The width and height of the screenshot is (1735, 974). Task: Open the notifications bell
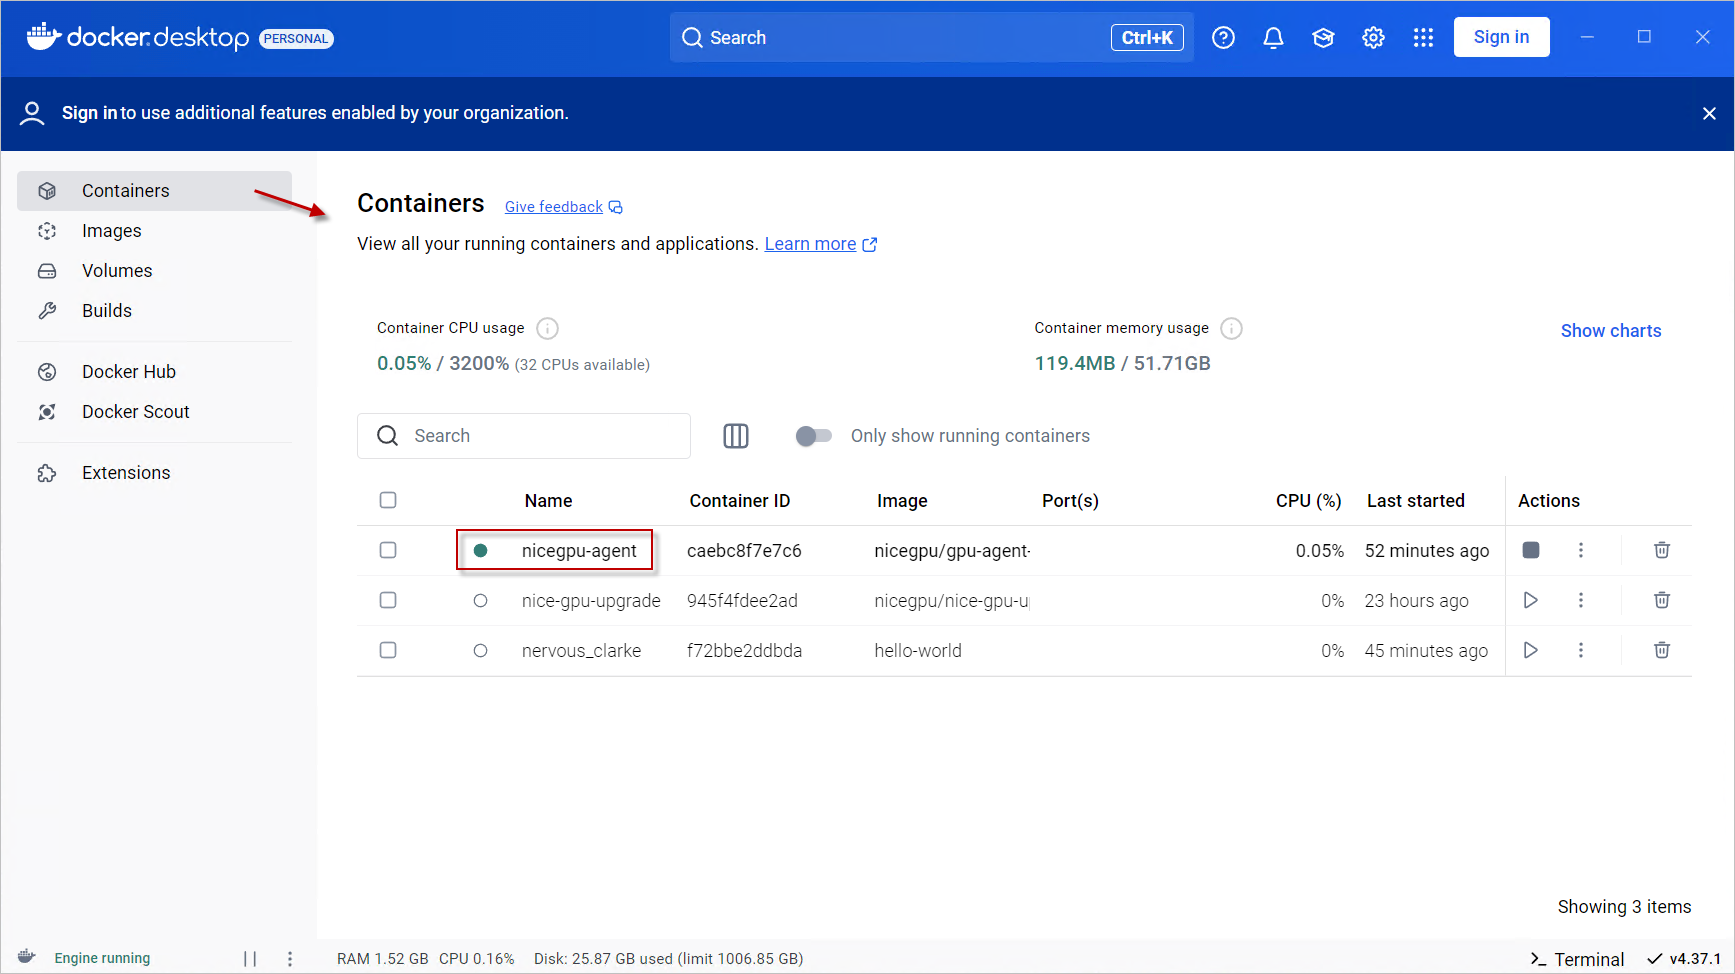tap(1272, 38)
